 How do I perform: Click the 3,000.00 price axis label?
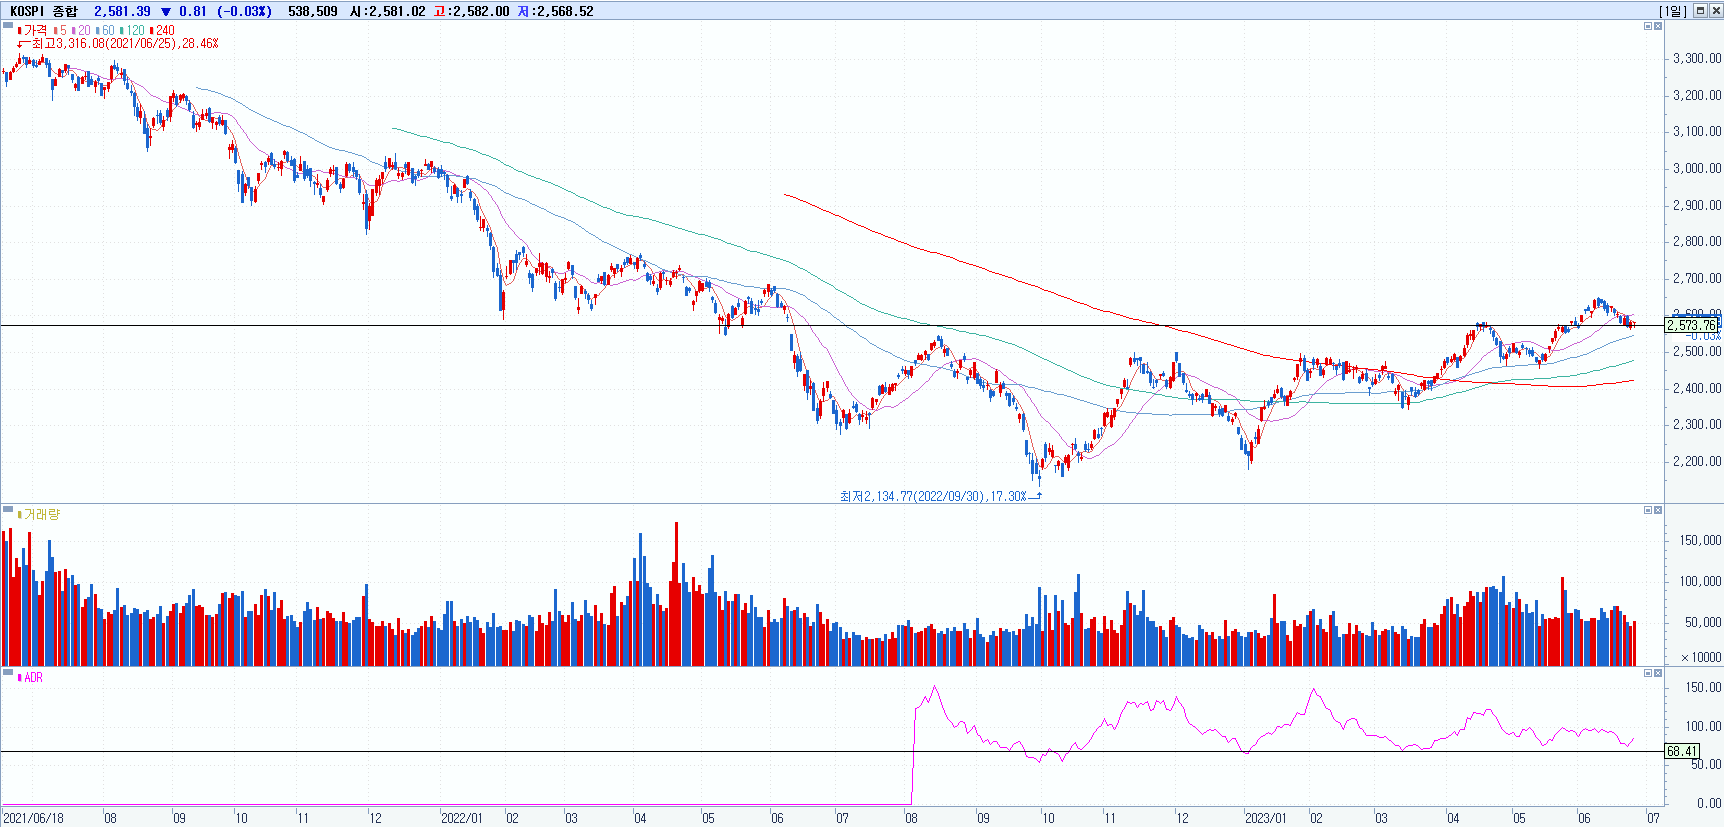(x=1697, y=168)
